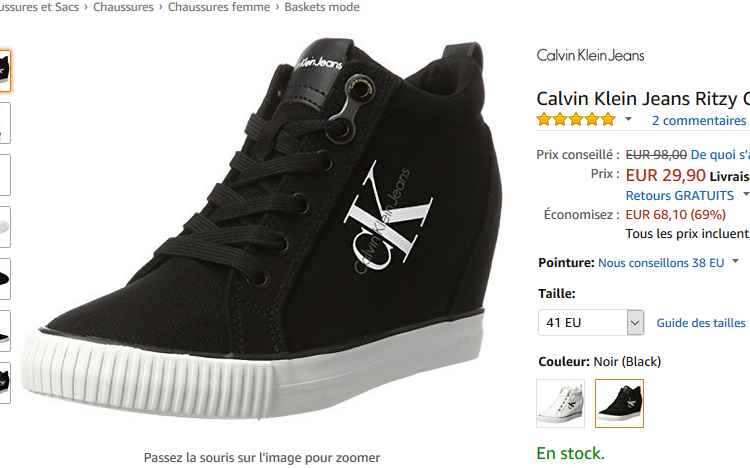Select the last product thumbnail in strip
Screen dimensions: 750x468
tap(5, 383)
